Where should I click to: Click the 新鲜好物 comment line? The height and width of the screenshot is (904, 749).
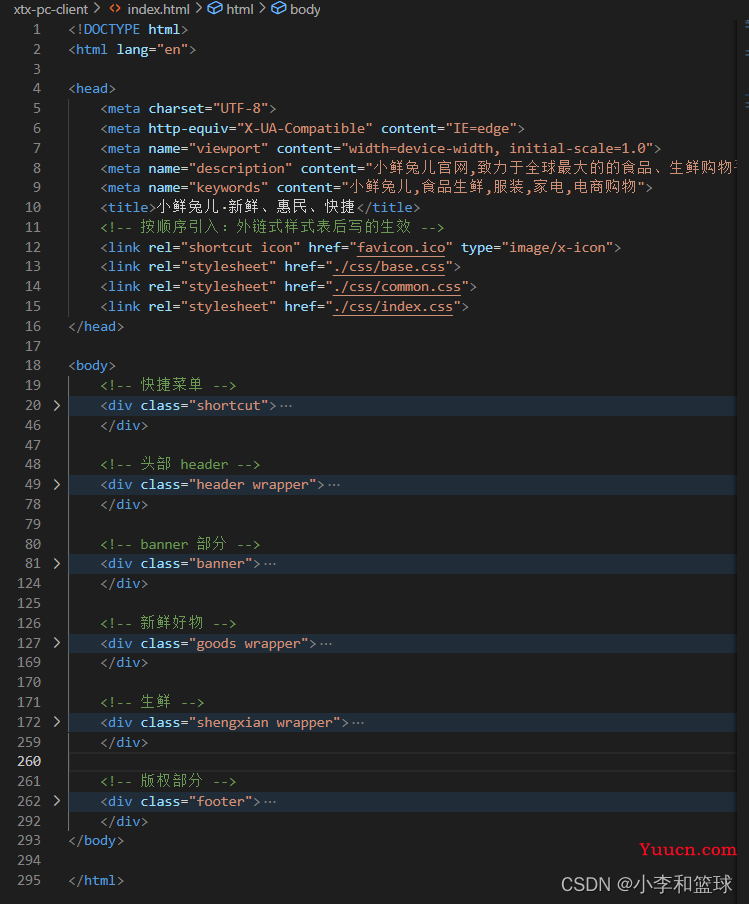[x=168, y=623]
